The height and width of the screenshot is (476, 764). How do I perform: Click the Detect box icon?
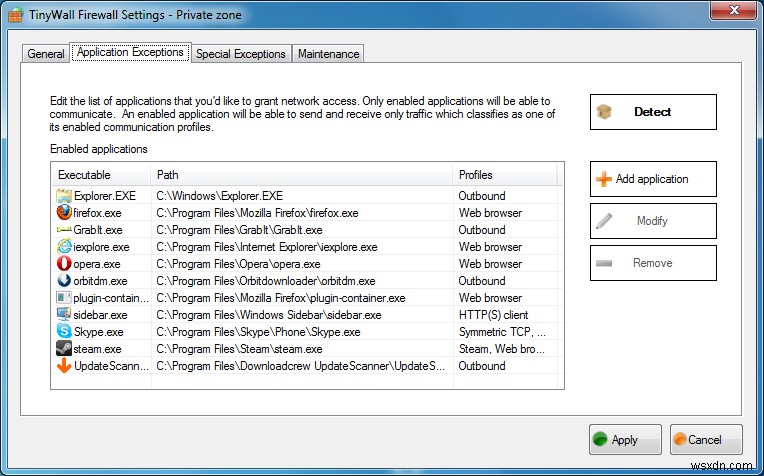click(604, 112)
